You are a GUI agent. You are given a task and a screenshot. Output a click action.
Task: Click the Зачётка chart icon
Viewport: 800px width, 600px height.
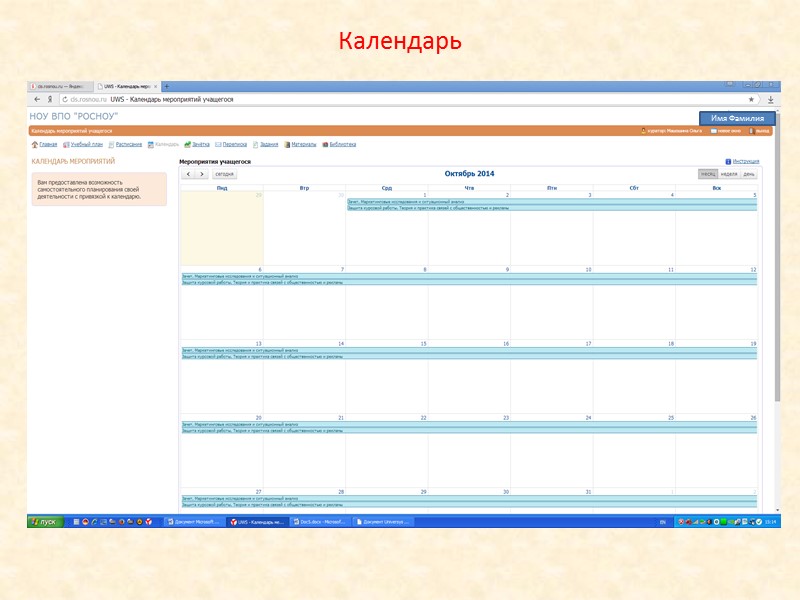click(187, 144)
